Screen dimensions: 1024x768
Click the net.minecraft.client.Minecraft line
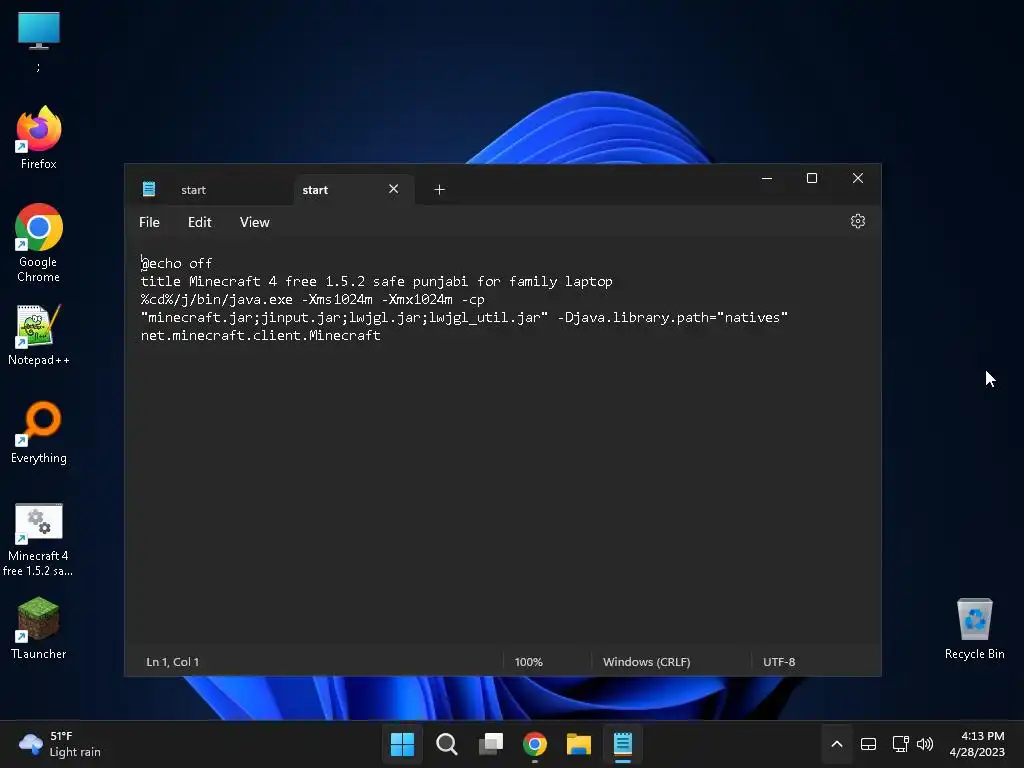coord(261,335)
